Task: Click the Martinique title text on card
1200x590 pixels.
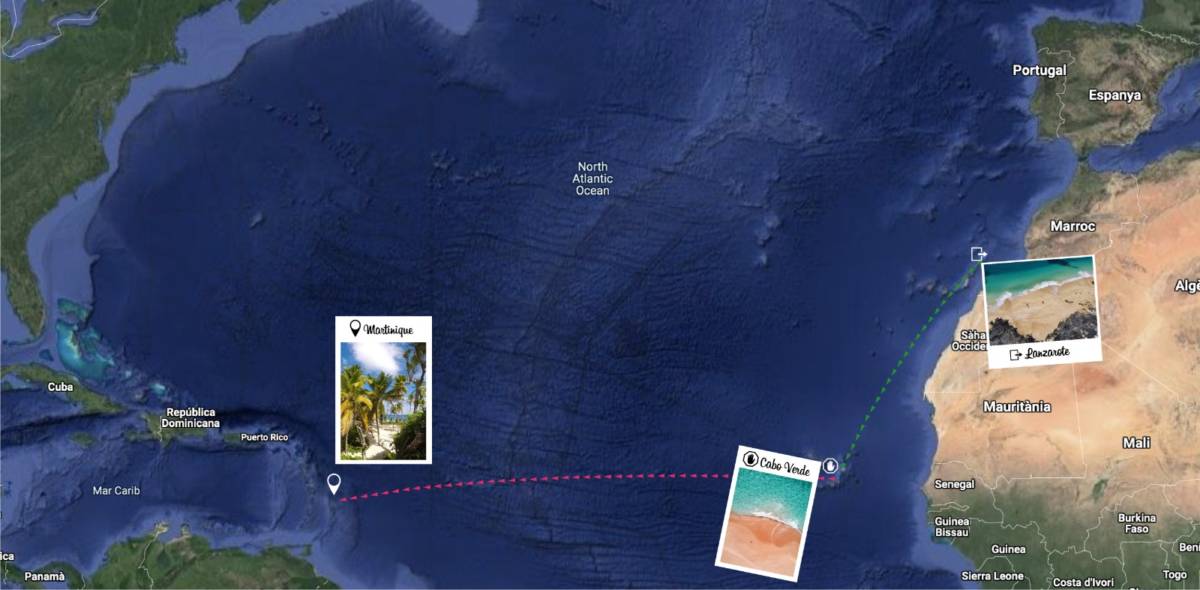Action: pos(389,329)
